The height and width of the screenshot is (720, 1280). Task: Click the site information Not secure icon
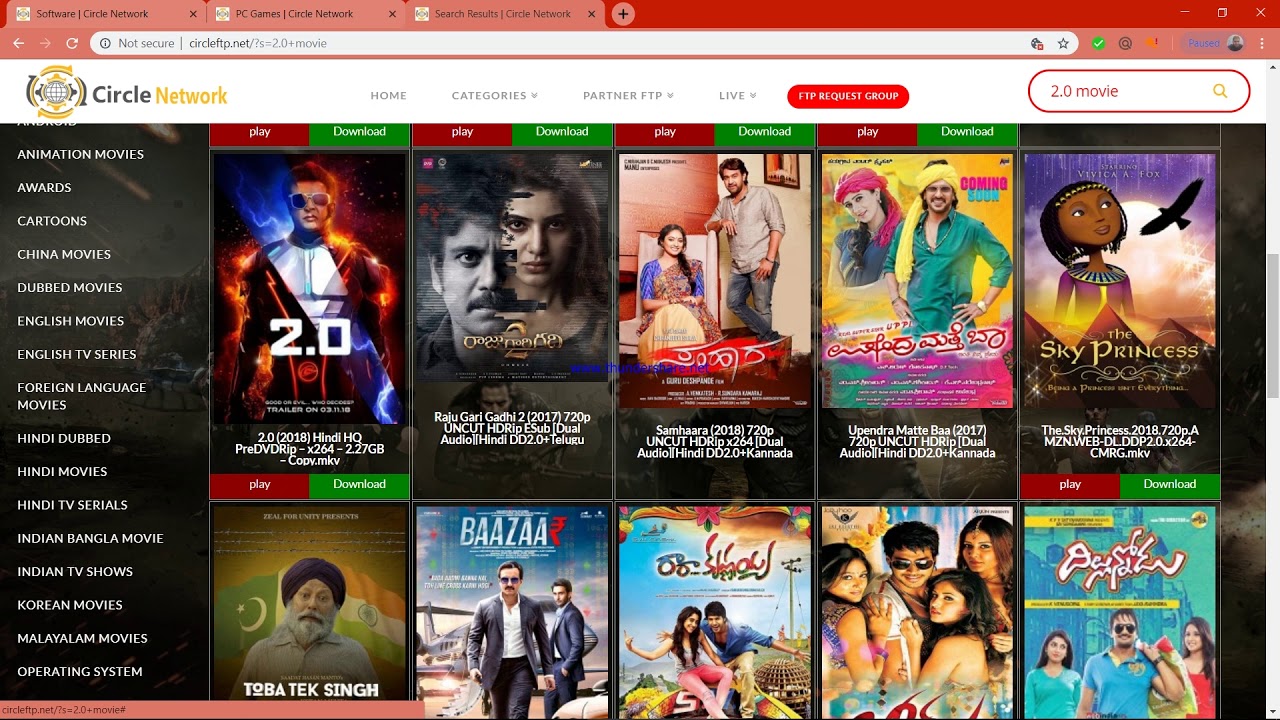tap(105, 43)
